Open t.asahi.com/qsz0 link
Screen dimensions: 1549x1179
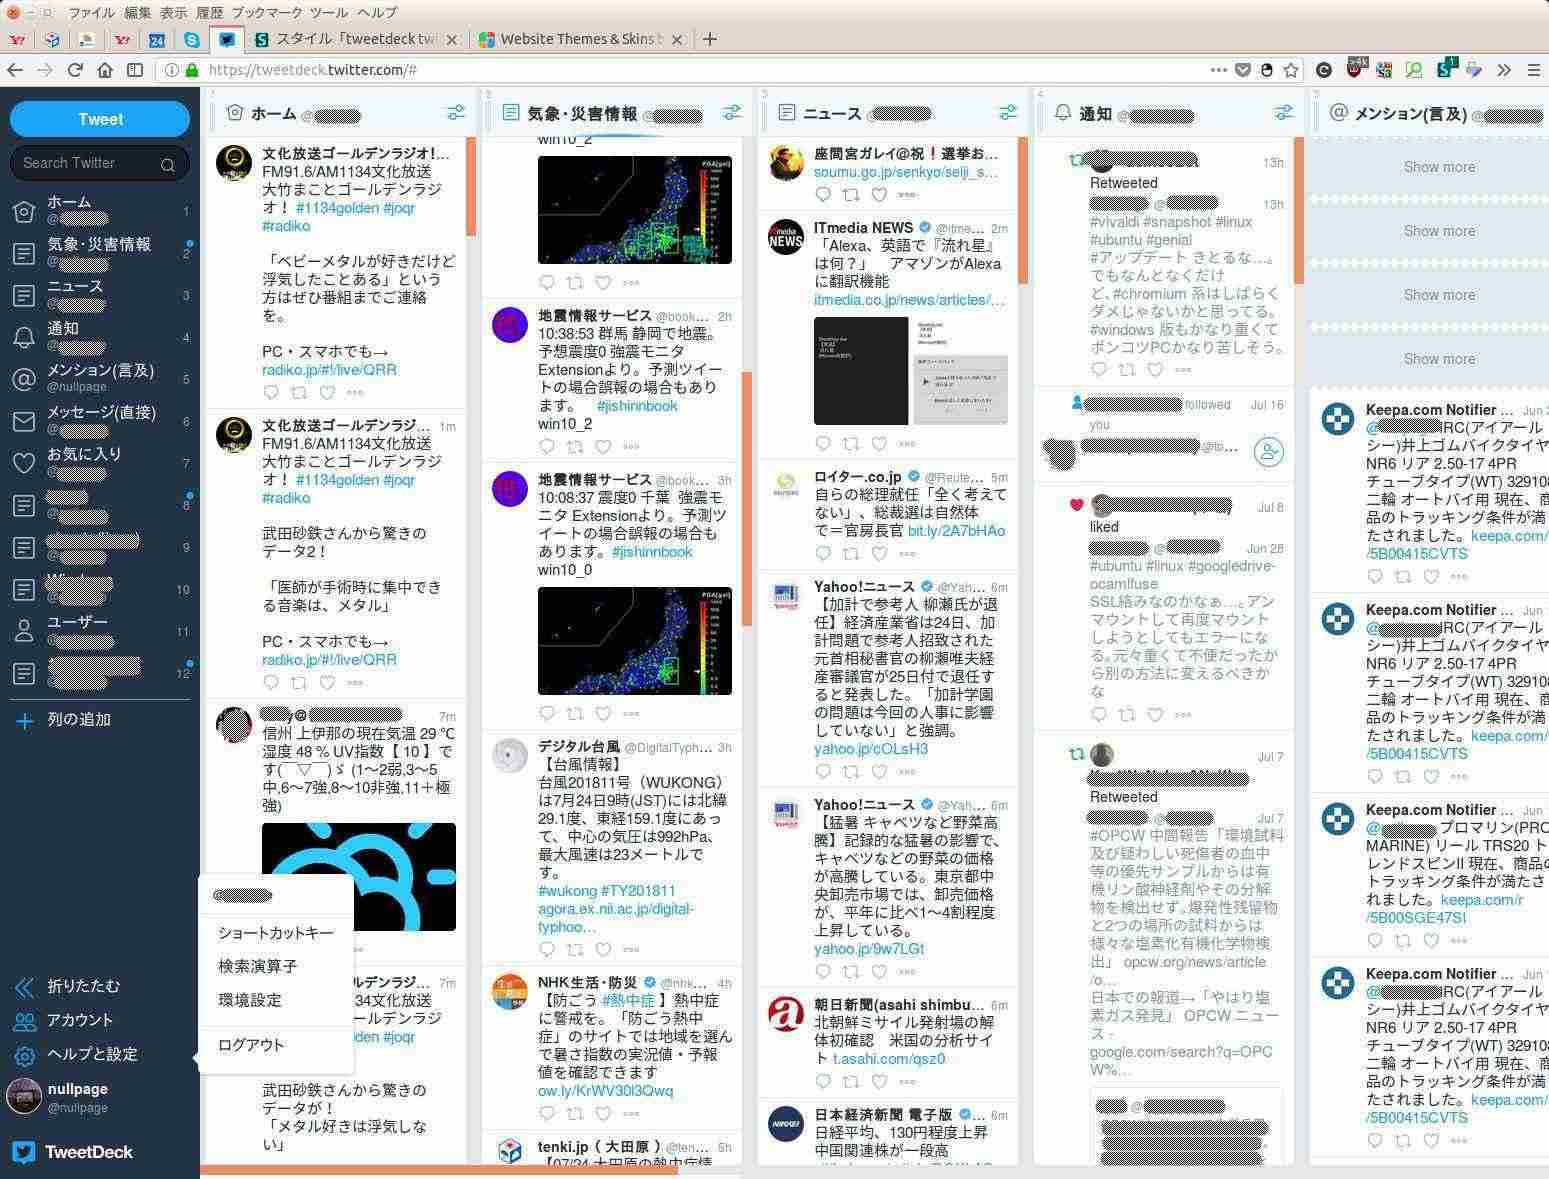(888, 1059)
